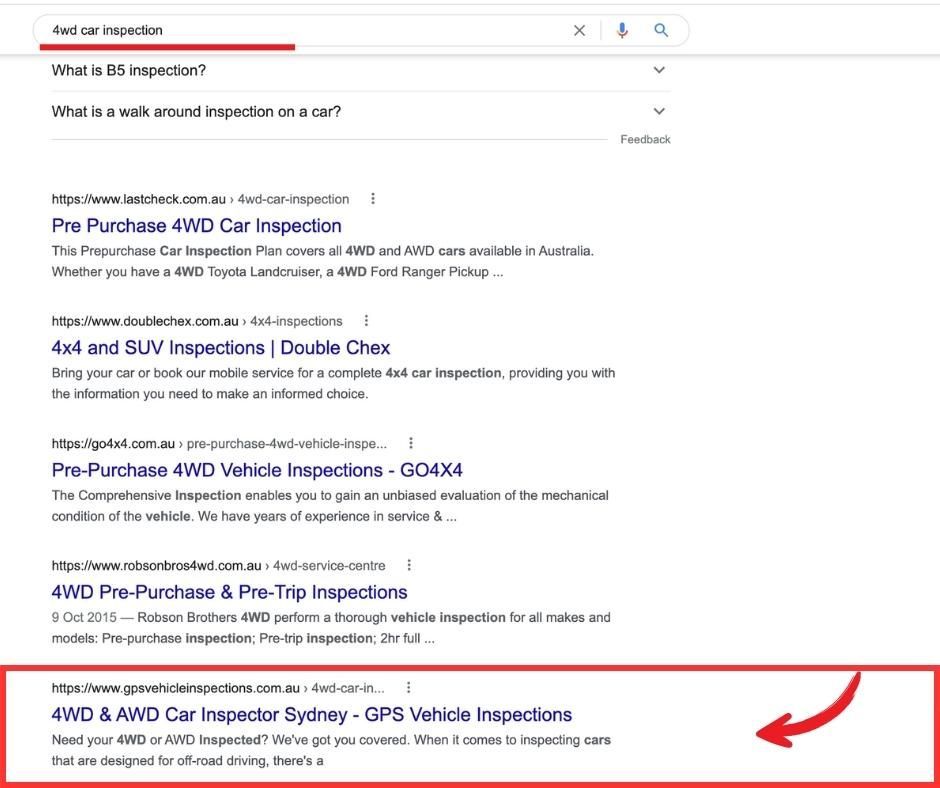The image size is (940, 788).
Task: Submit the search using the magnifier icon
Action: click(661, 30)
